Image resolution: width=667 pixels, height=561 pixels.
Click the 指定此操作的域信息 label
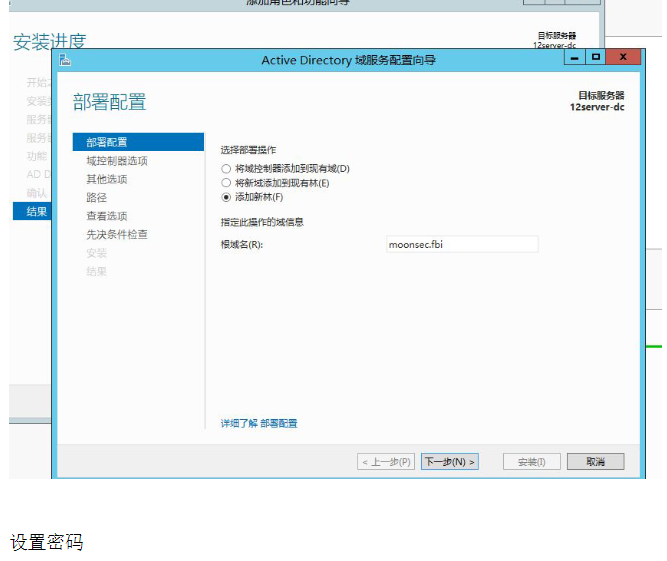tap(262, 222)
